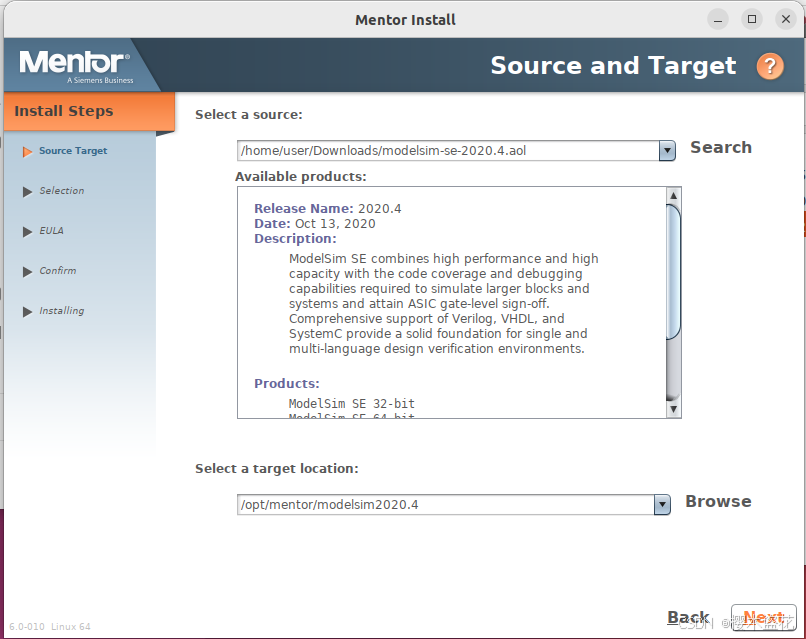Open the orange help question mark icon
The height and width of the screenshot is (639, 806).
point(770,66)
